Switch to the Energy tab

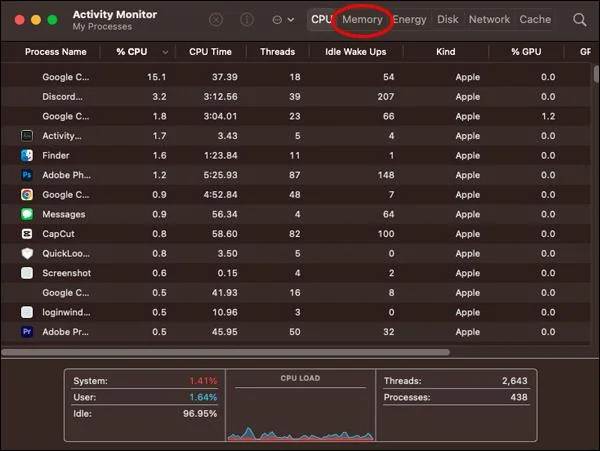click(x=409, y=20)
